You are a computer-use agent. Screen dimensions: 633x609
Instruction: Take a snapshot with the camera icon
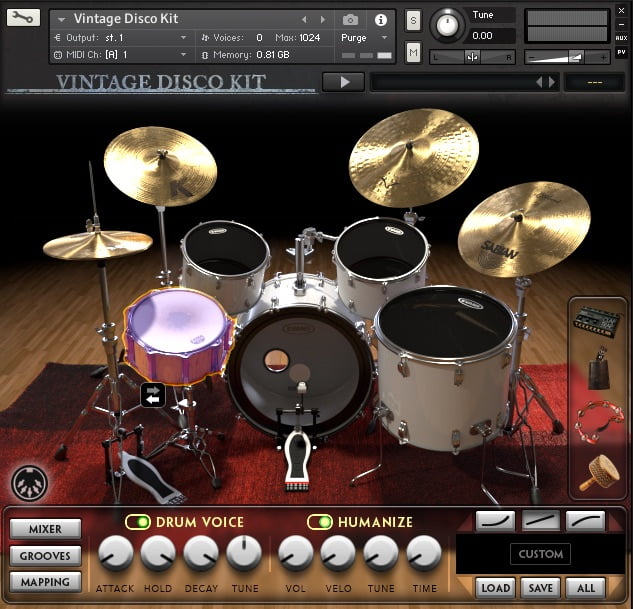(350, 19)
